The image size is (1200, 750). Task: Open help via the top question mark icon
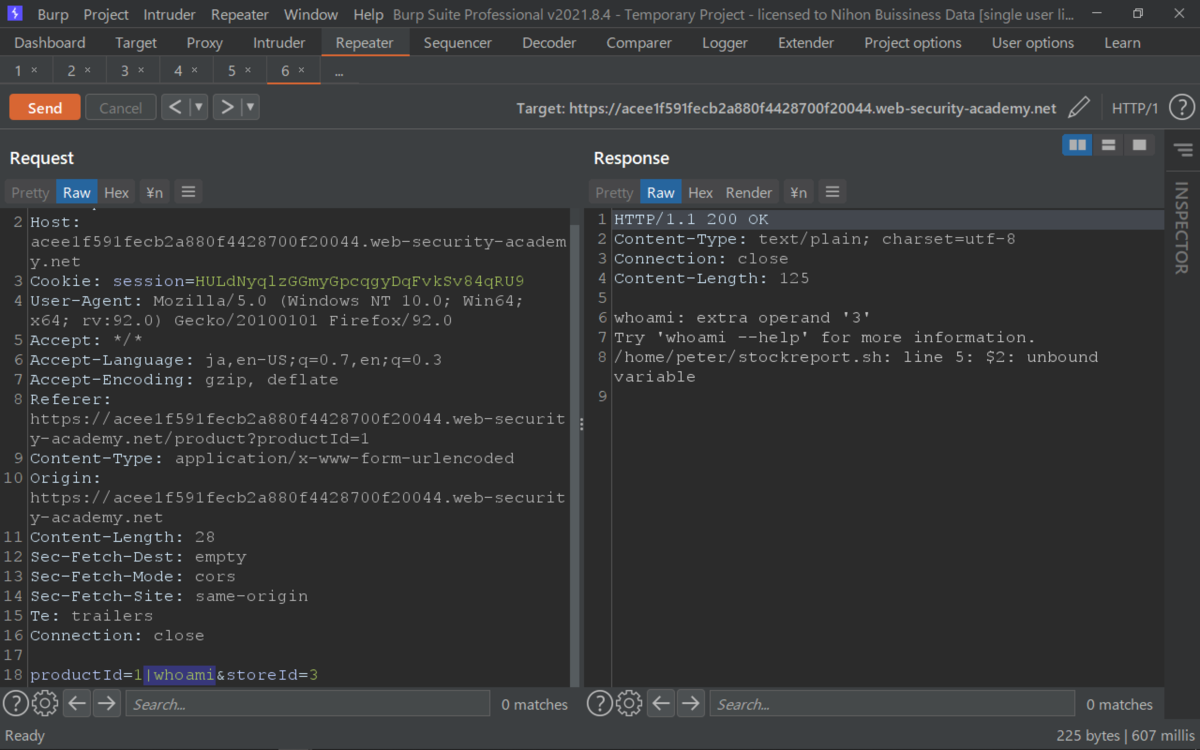pos(1181,108)
